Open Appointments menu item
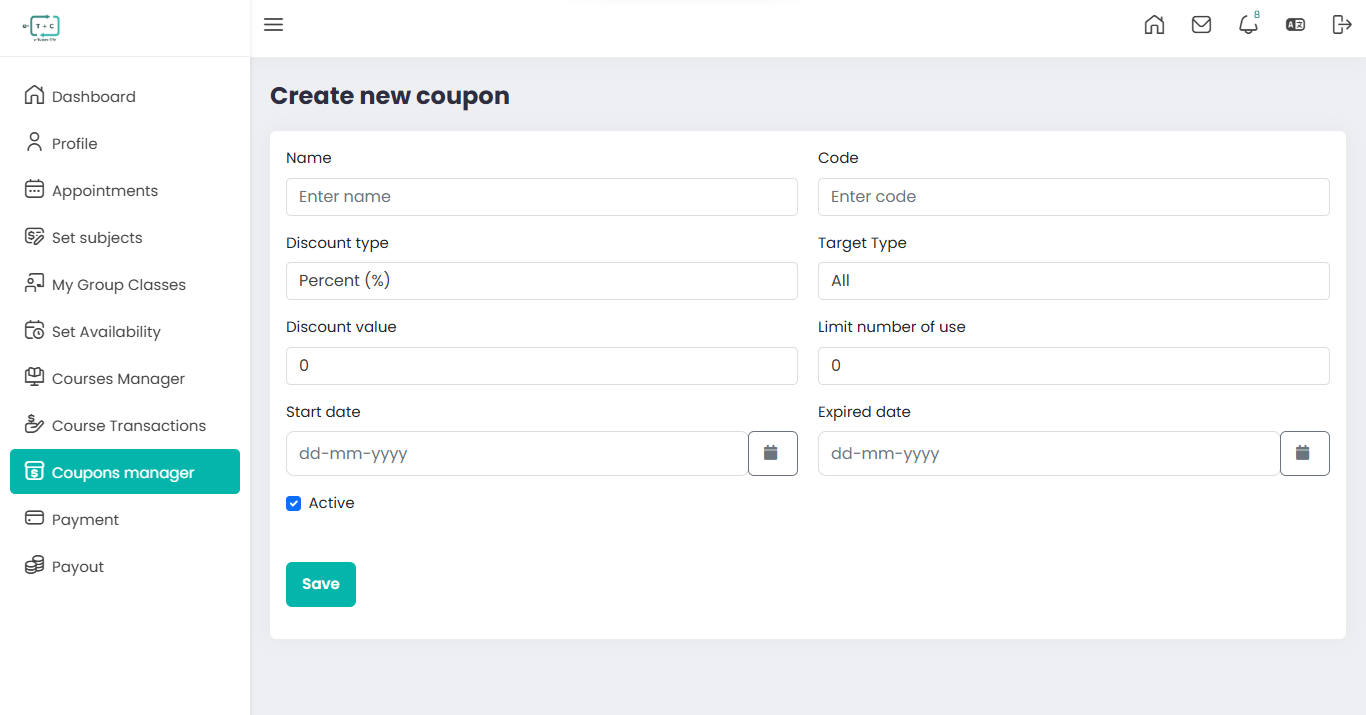This screenshot has height=715, width=1366. (125, 190)
